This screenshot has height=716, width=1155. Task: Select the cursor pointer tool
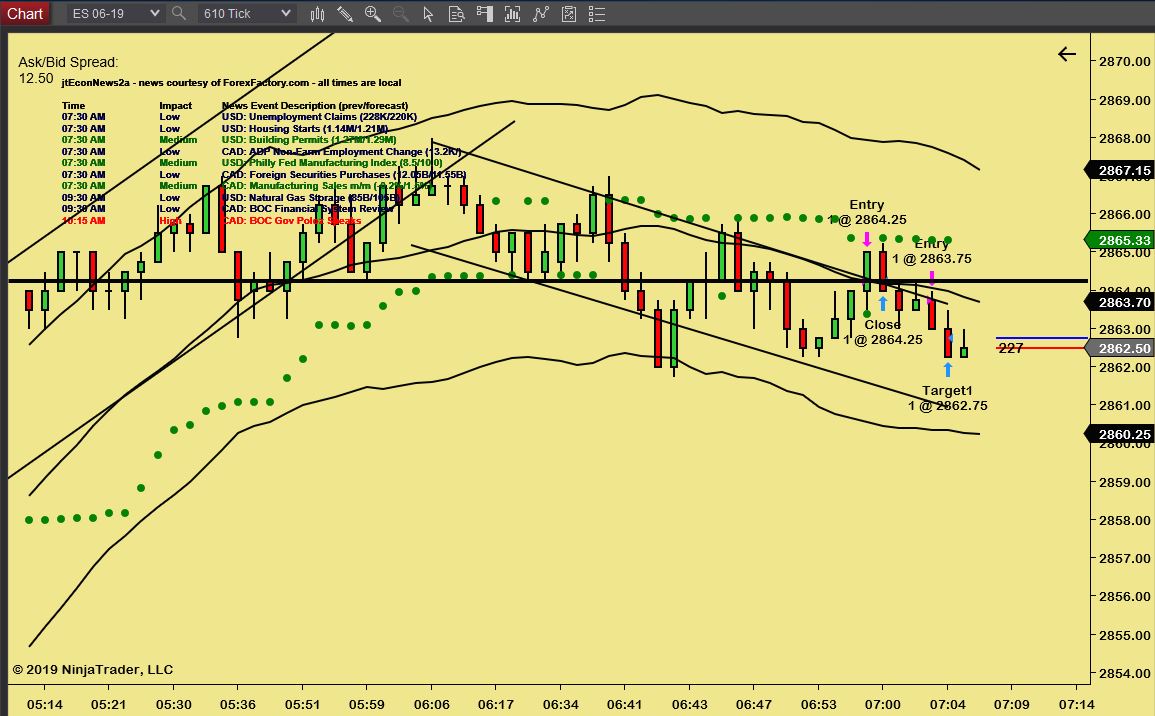(x=428, y=13)
